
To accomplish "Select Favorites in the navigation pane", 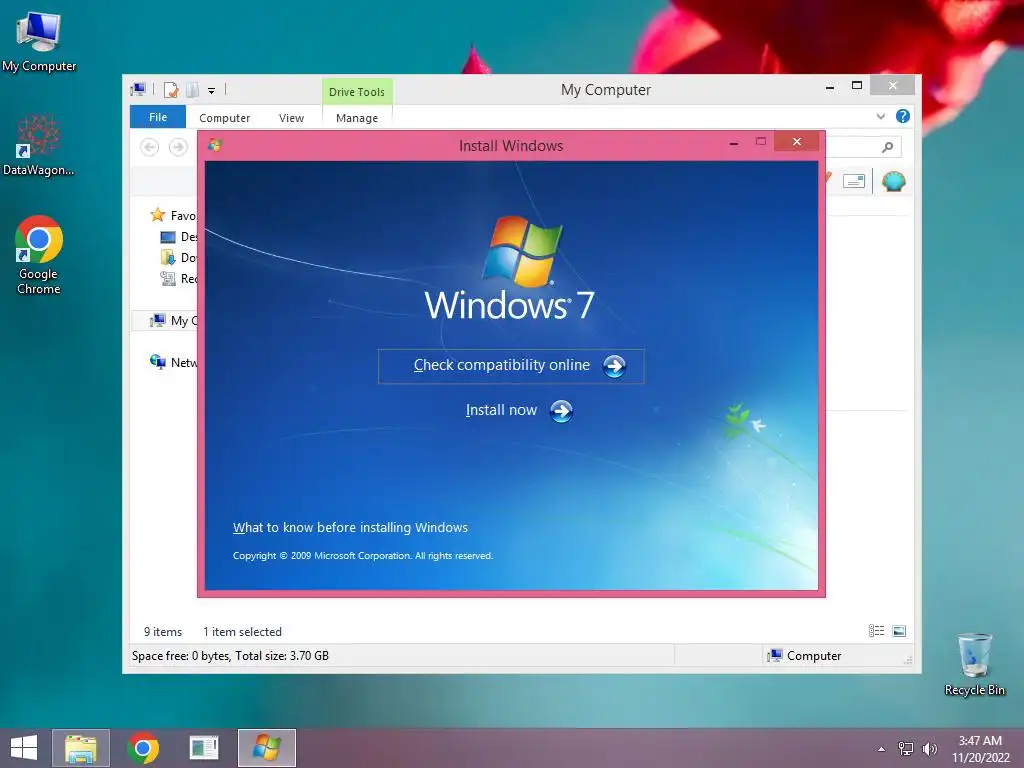I will coord(173,216).
